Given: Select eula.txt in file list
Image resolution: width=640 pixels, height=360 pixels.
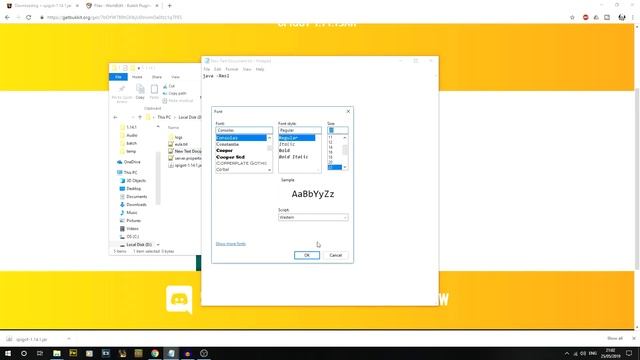Looking at the screenshot, I should (x=178, y=144).
